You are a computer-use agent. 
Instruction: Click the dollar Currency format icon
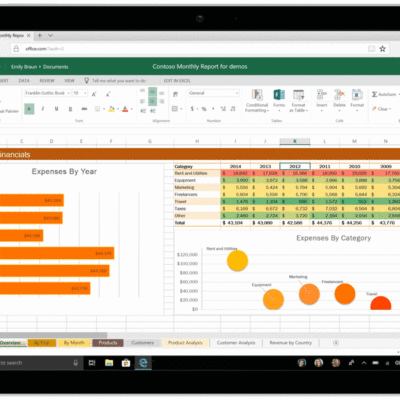pos(192,109)
